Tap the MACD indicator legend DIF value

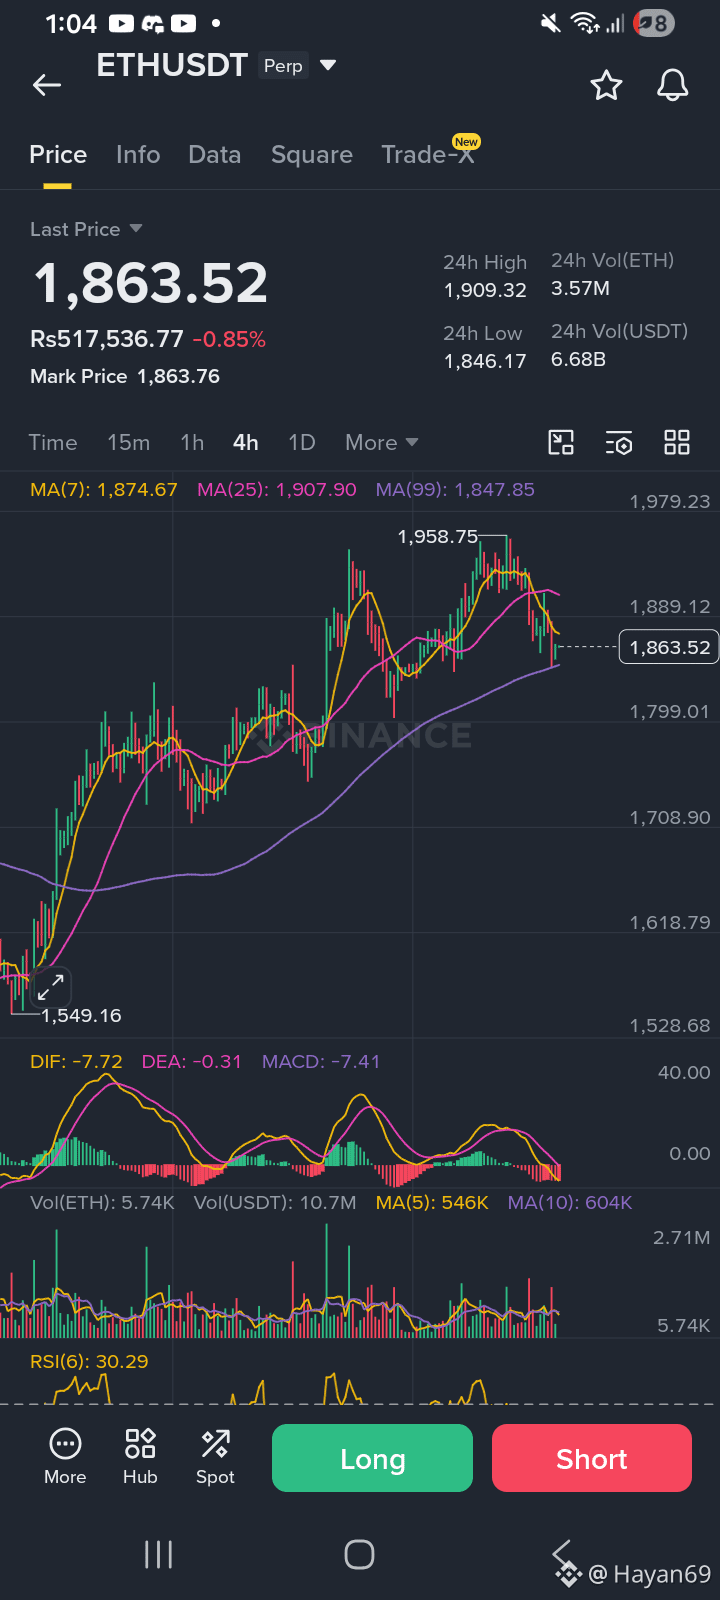pos(76,1062)
